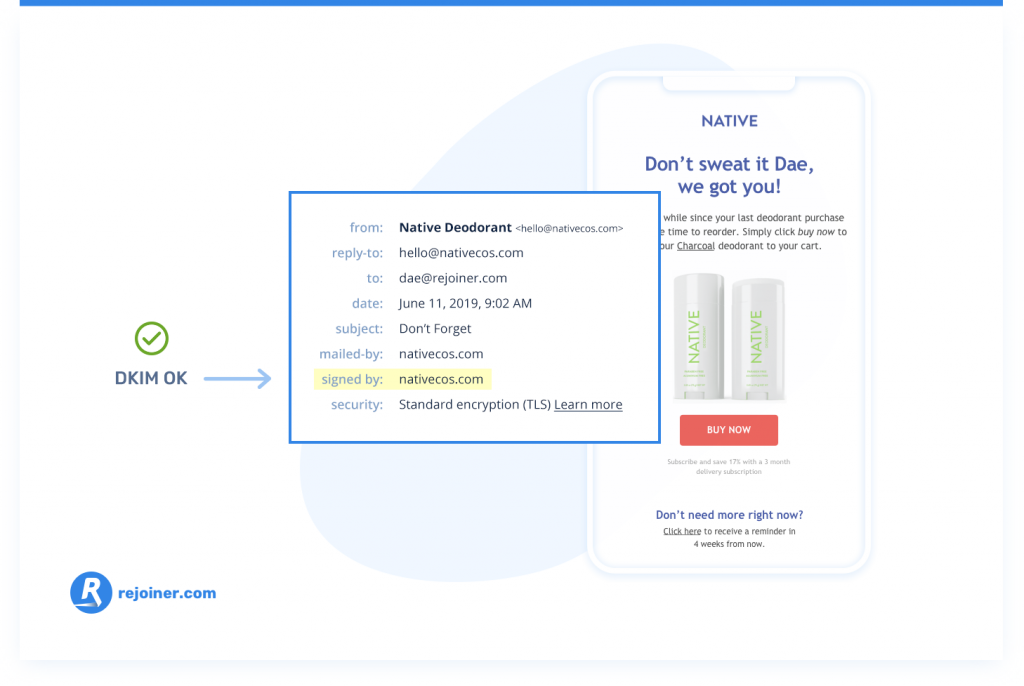Screen dimensions: 1024x686
Task: Select the reply-to hello@nativecos.com value
Action: point(461,253)
